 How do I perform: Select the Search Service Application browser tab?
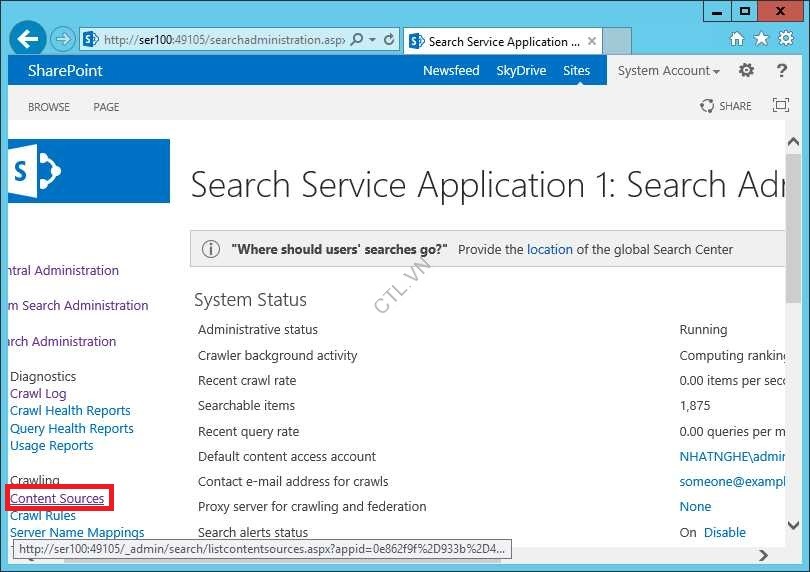[x=503, y=41]
